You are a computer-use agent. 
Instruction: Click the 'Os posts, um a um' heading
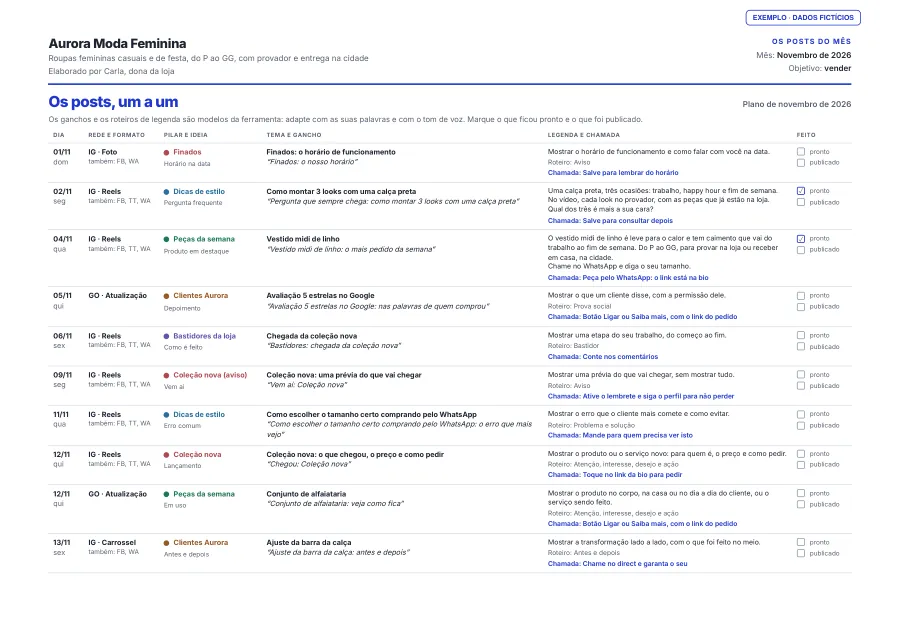[x=113, y=102]
